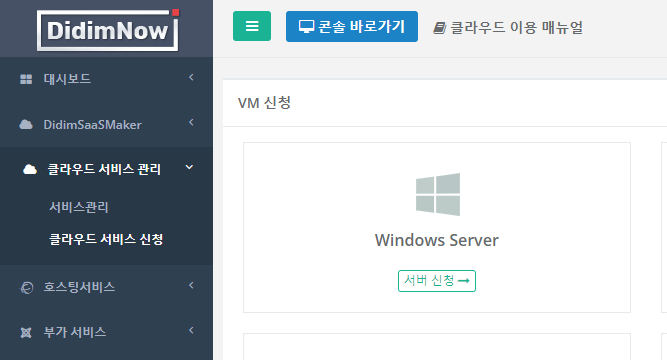Click the 부가 서비스 icon
This screenshot has height=360, width=667.
[x=26, y=333]
